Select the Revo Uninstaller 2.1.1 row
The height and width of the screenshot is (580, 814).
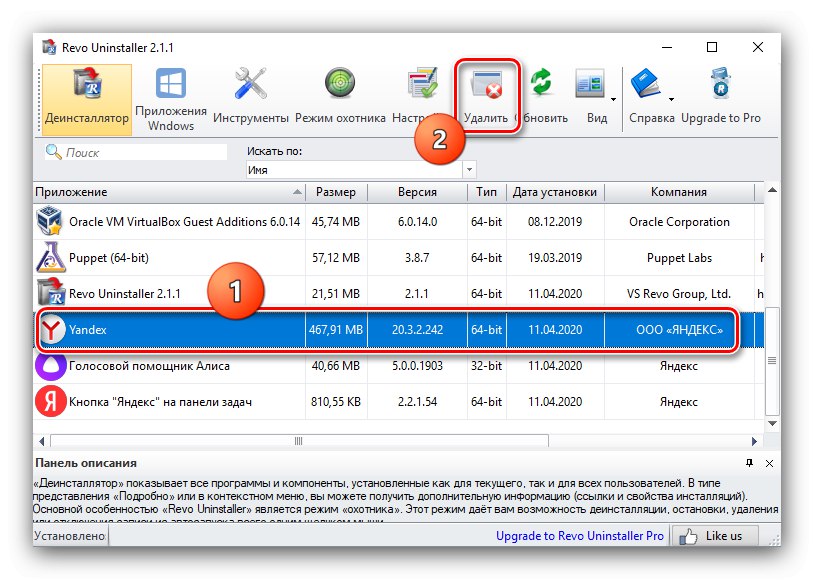[398, 294]
